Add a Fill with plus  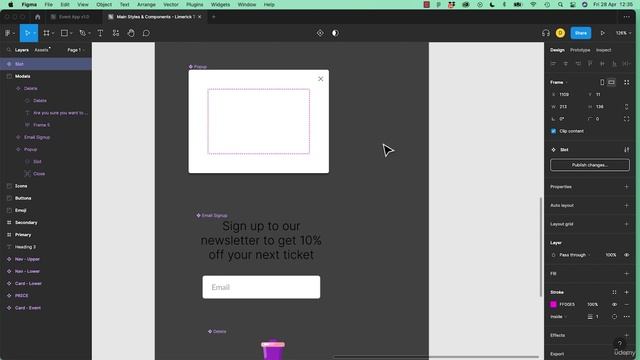pos(627,273)
